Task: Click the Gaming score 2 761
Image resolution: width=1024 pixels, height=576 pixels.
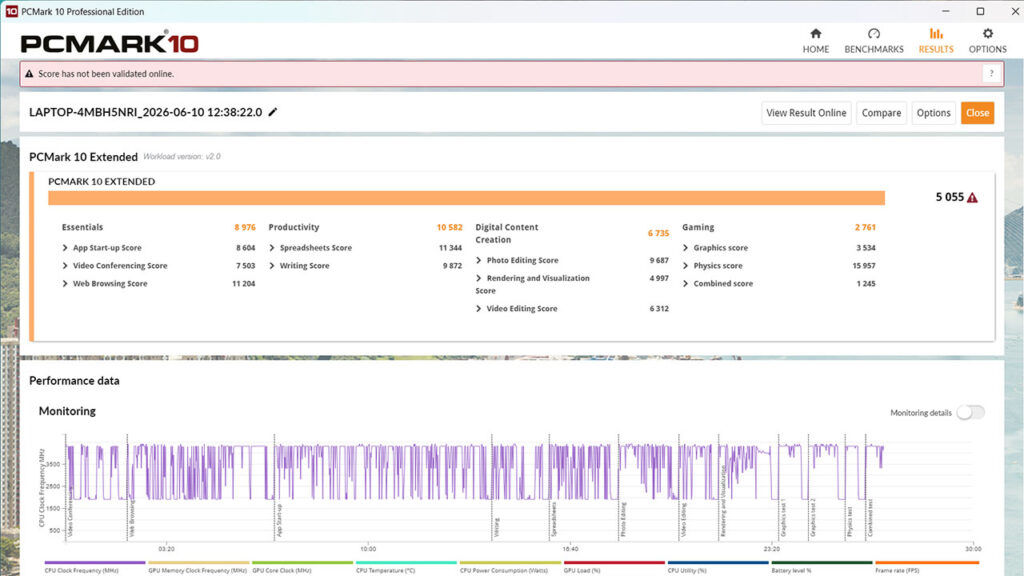Action: (x=865, y=227)
